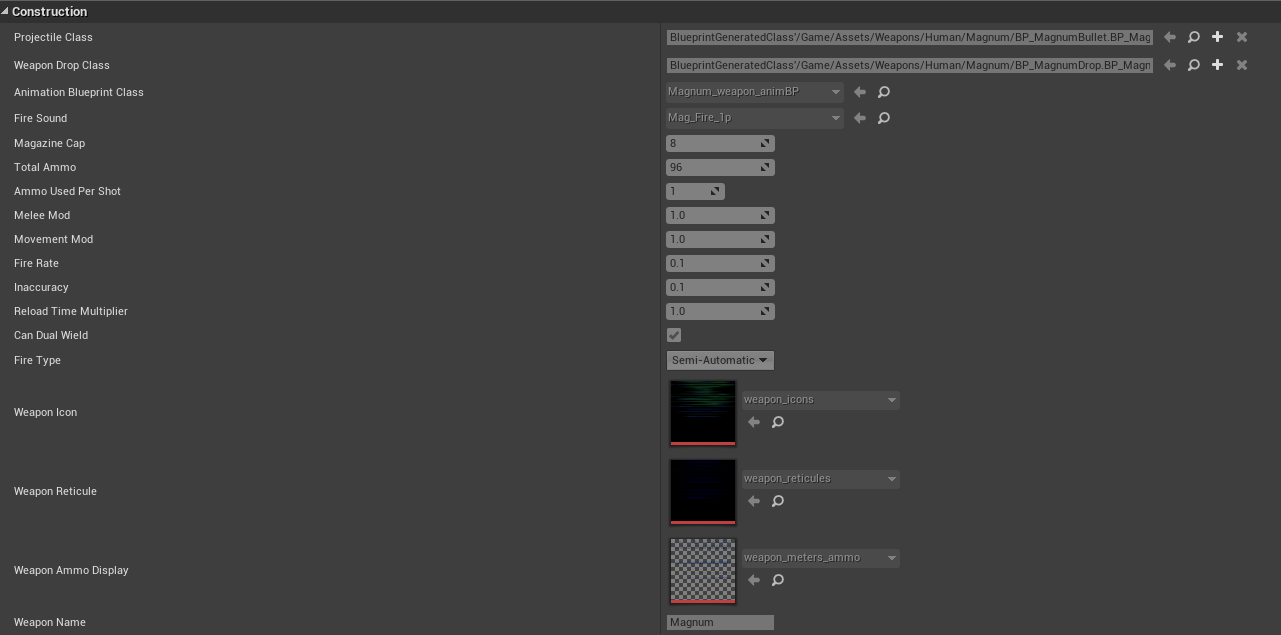Click Weapon Drop Class path field
The height and width of the screenshot is (635, 1281).
910,65
